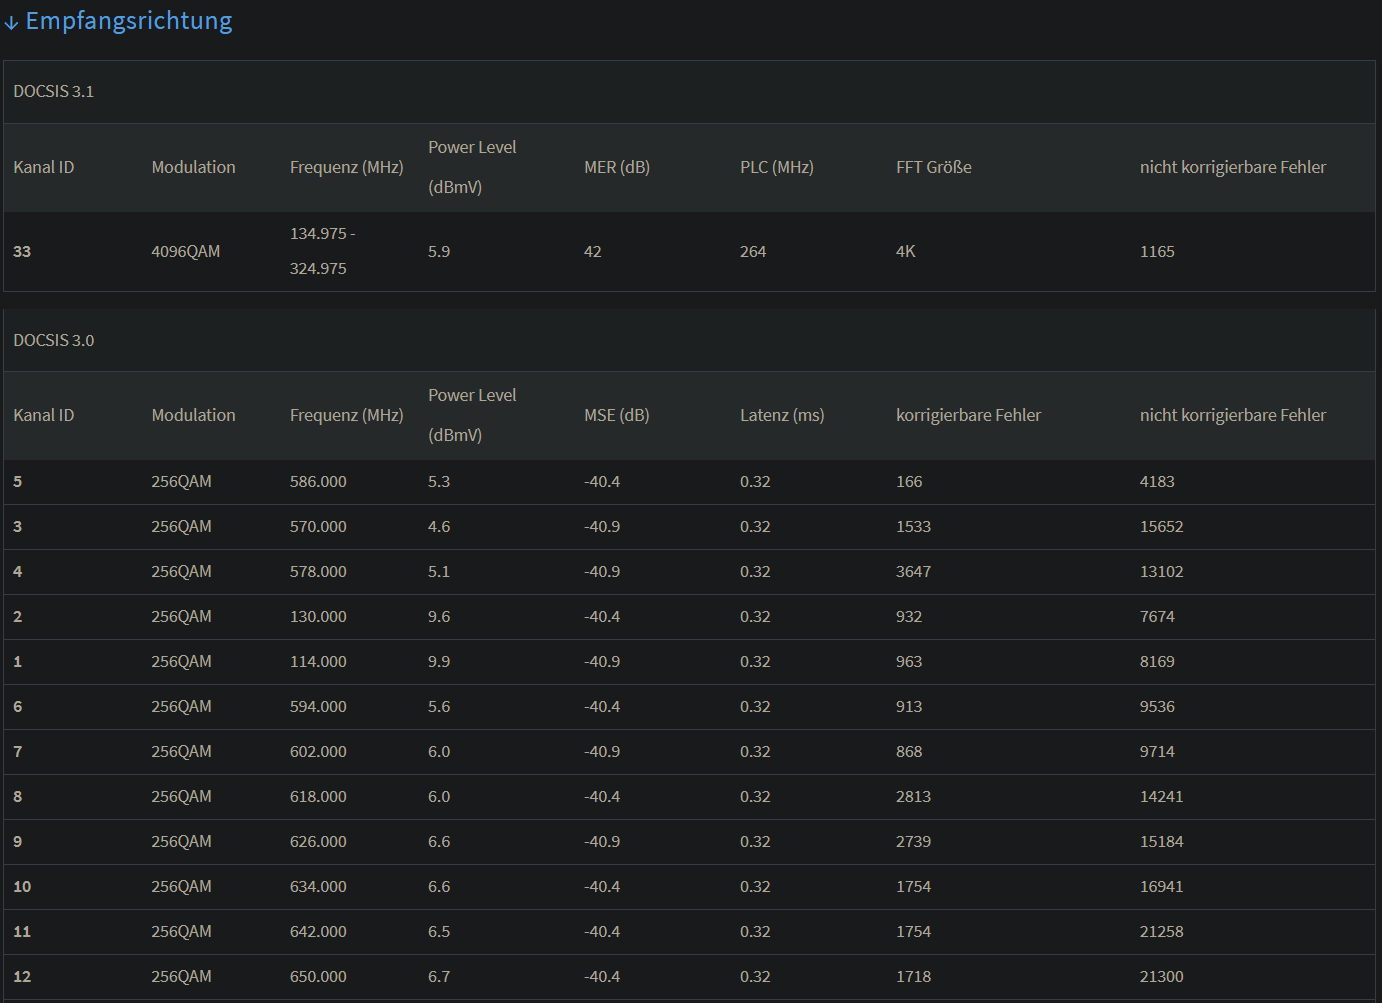Viewport: 1382px width, 1003px height.
Task: Click uncorrectable errors value 13102
Action: pyautogui.click(x=1162, y=571)
